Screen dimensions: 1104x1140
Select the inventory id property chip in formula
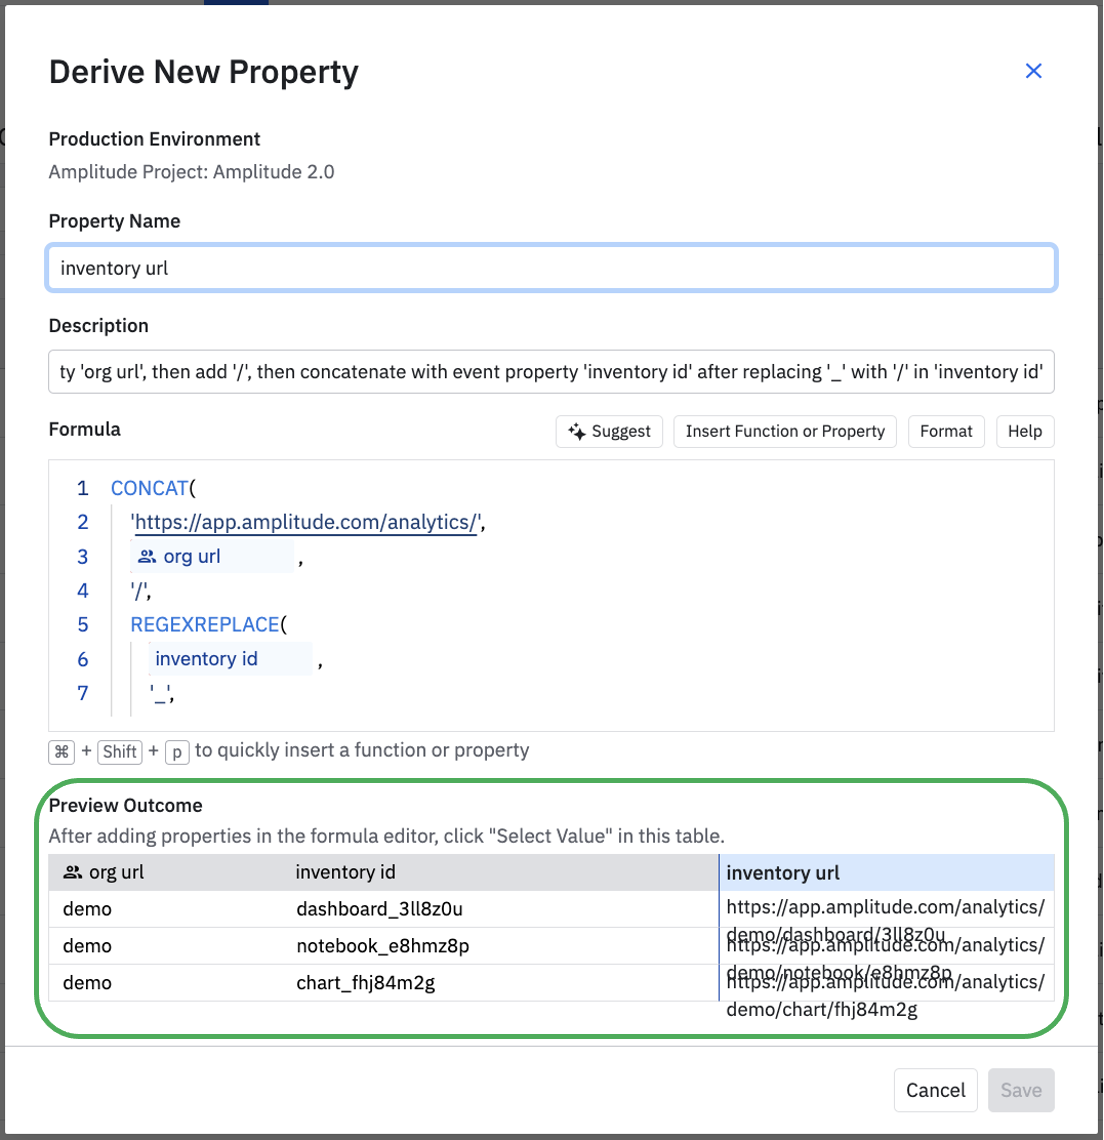coord(231,659)
